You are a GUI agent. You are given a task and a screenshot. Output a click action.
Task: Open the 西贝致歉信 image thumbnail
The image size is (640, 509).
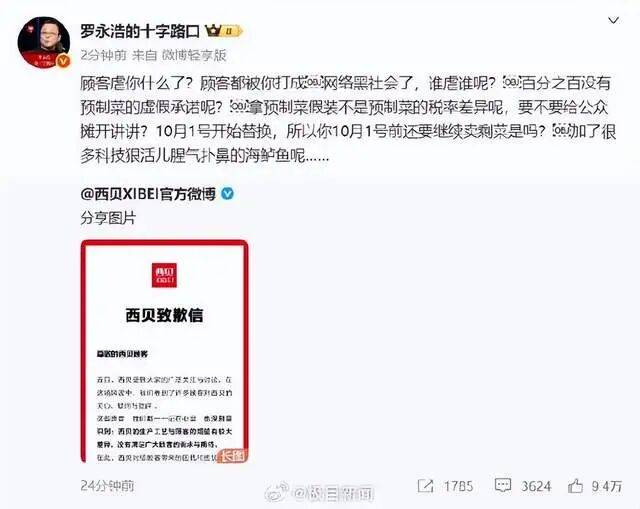[x=164, y=351]
